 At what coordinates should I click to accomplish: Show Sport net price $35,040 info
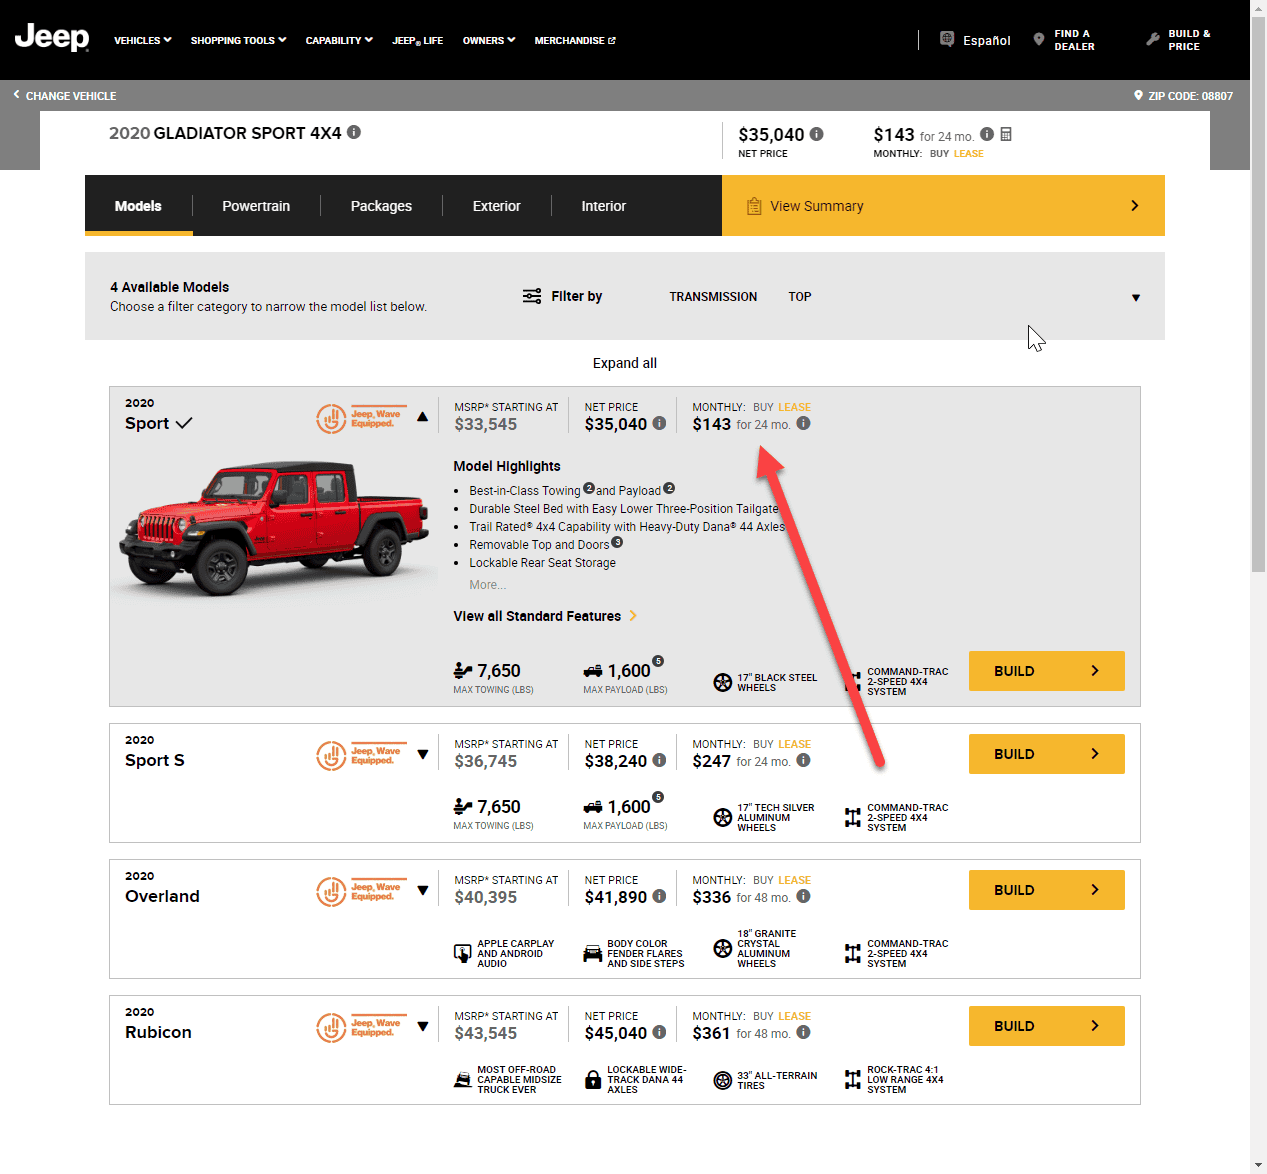coord(659,423)
